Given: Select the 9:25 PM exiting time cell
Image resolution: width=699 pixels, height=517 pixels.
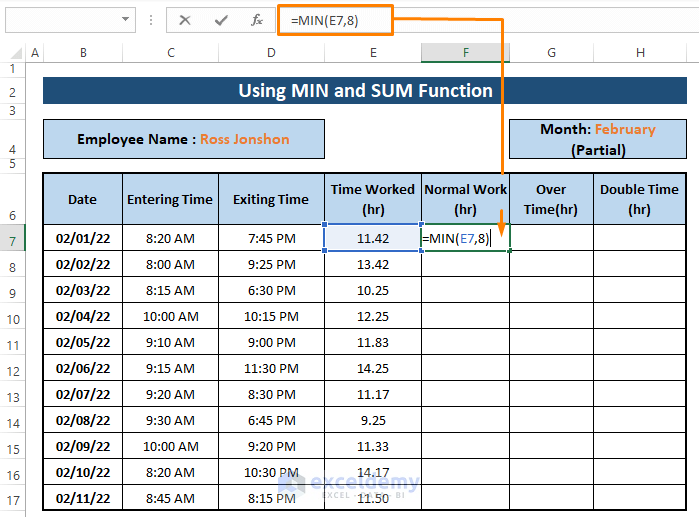Looking at the screenshot, I should [x=271, y=265].
